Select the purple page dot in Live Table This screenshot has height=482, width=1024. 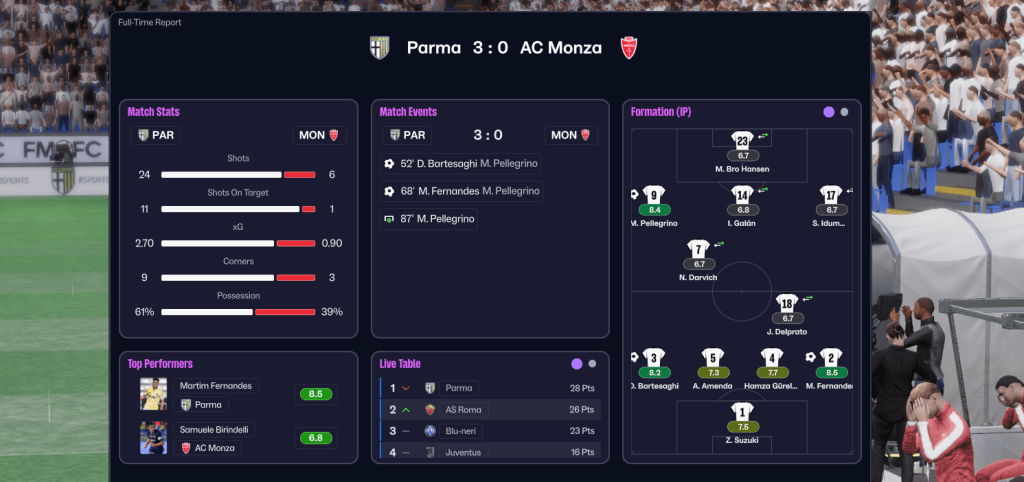pyautogui.click(x=577, y=364)
